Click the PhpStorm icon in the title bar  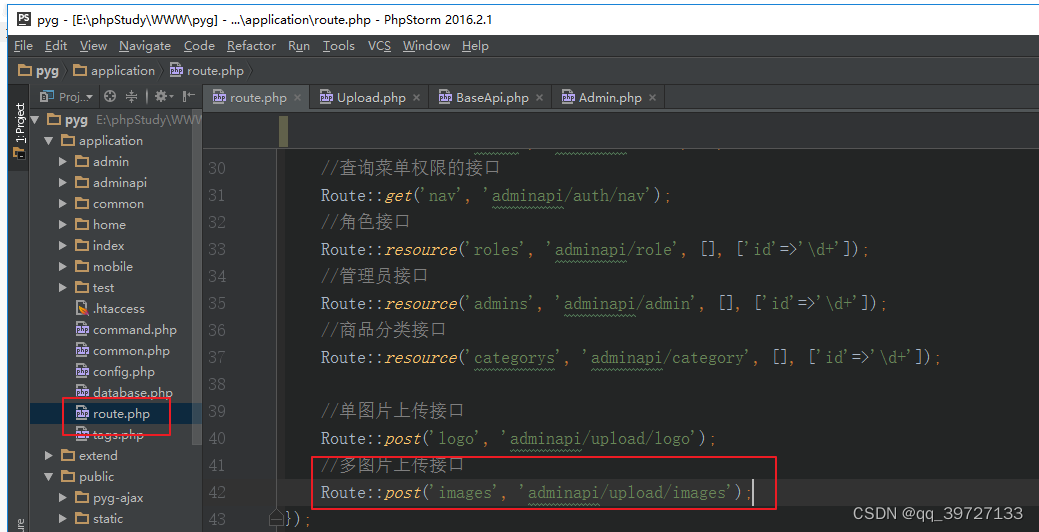[x=24, y=19]
